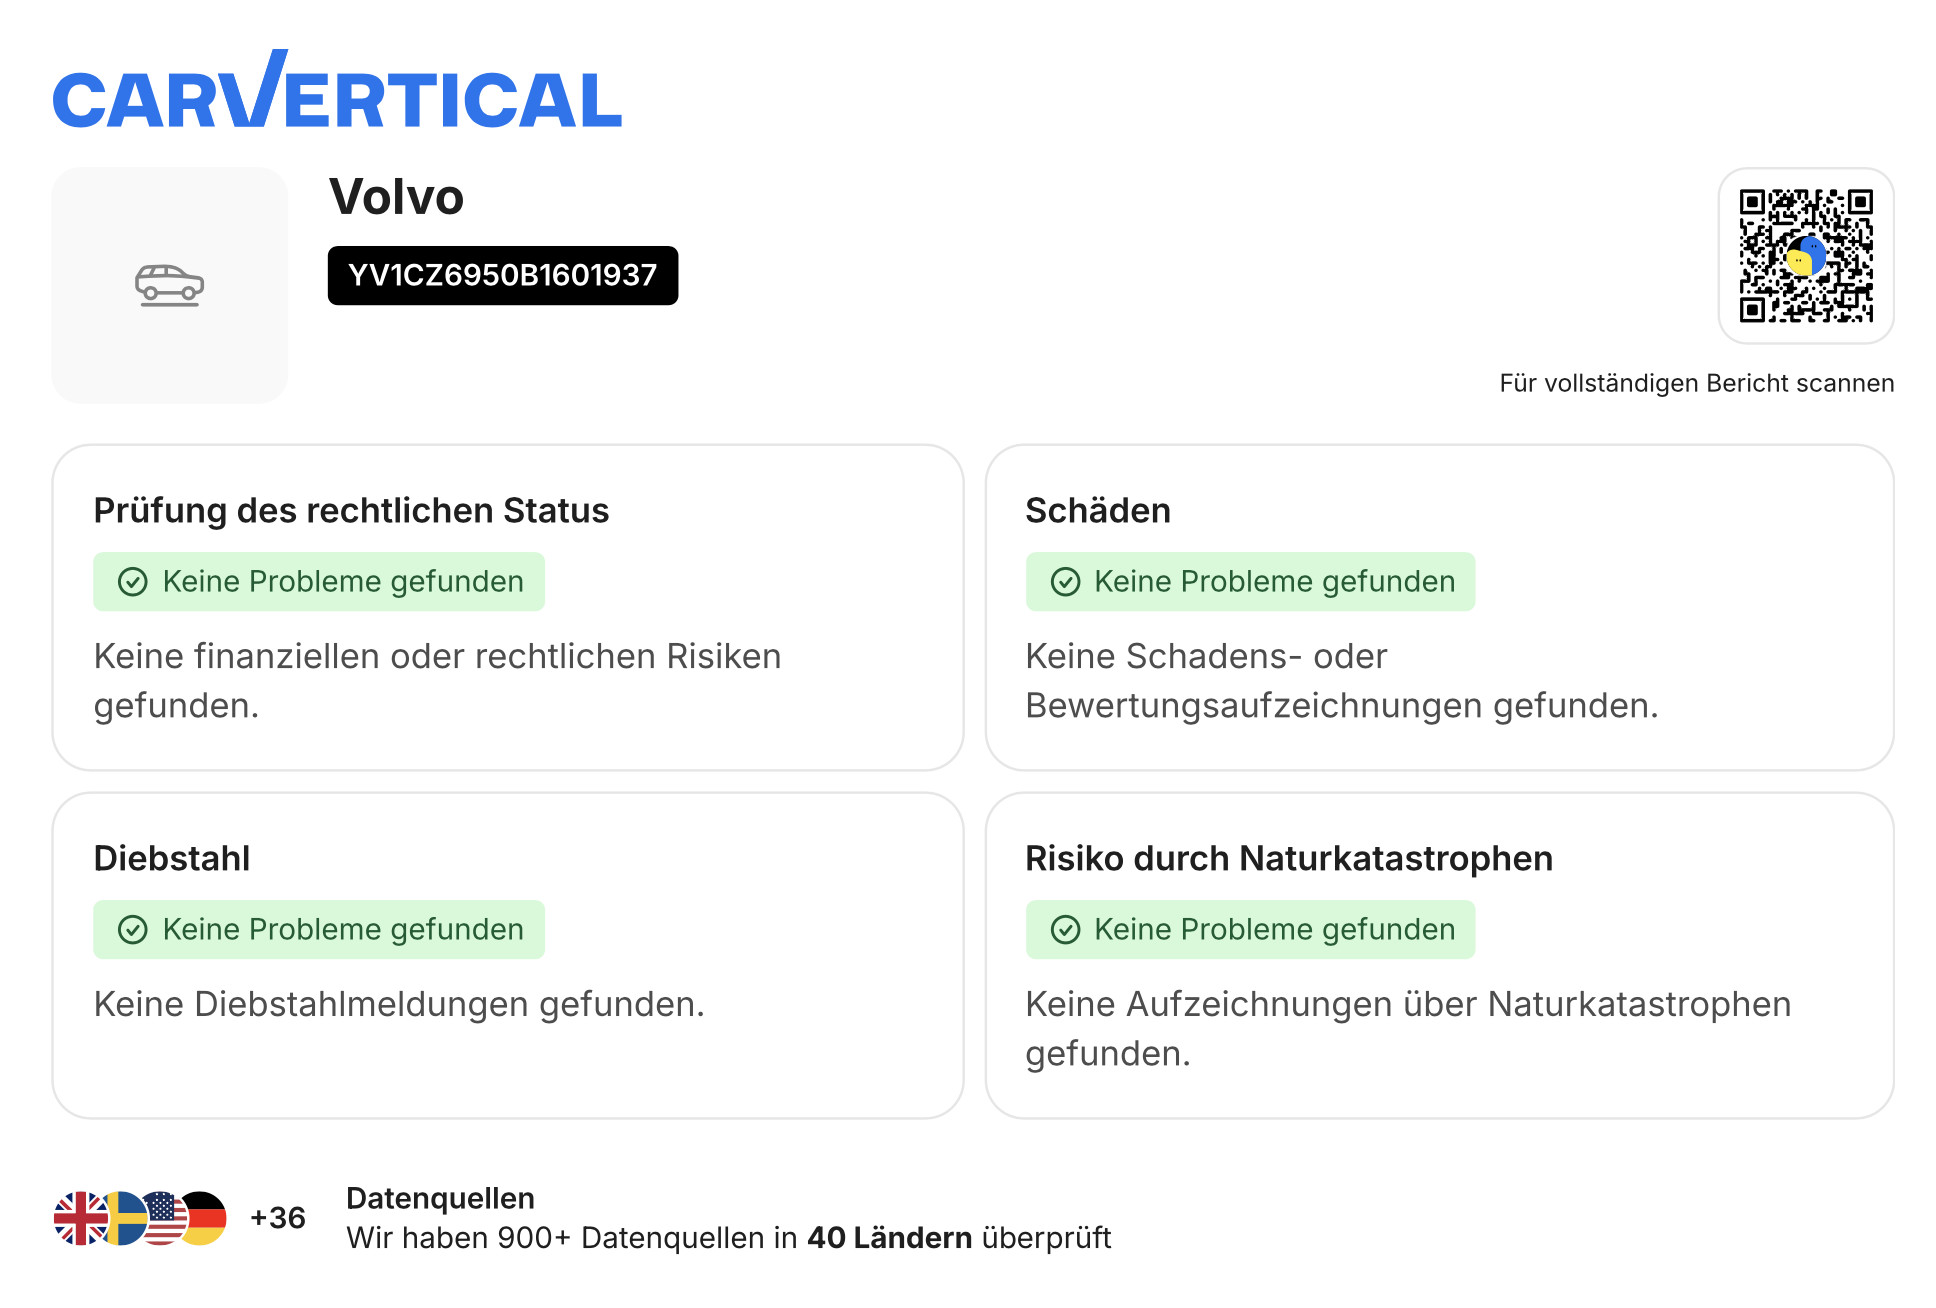Click the checkmark icon under Diebstahl
1936x1308 pixels.
point(133,930)
